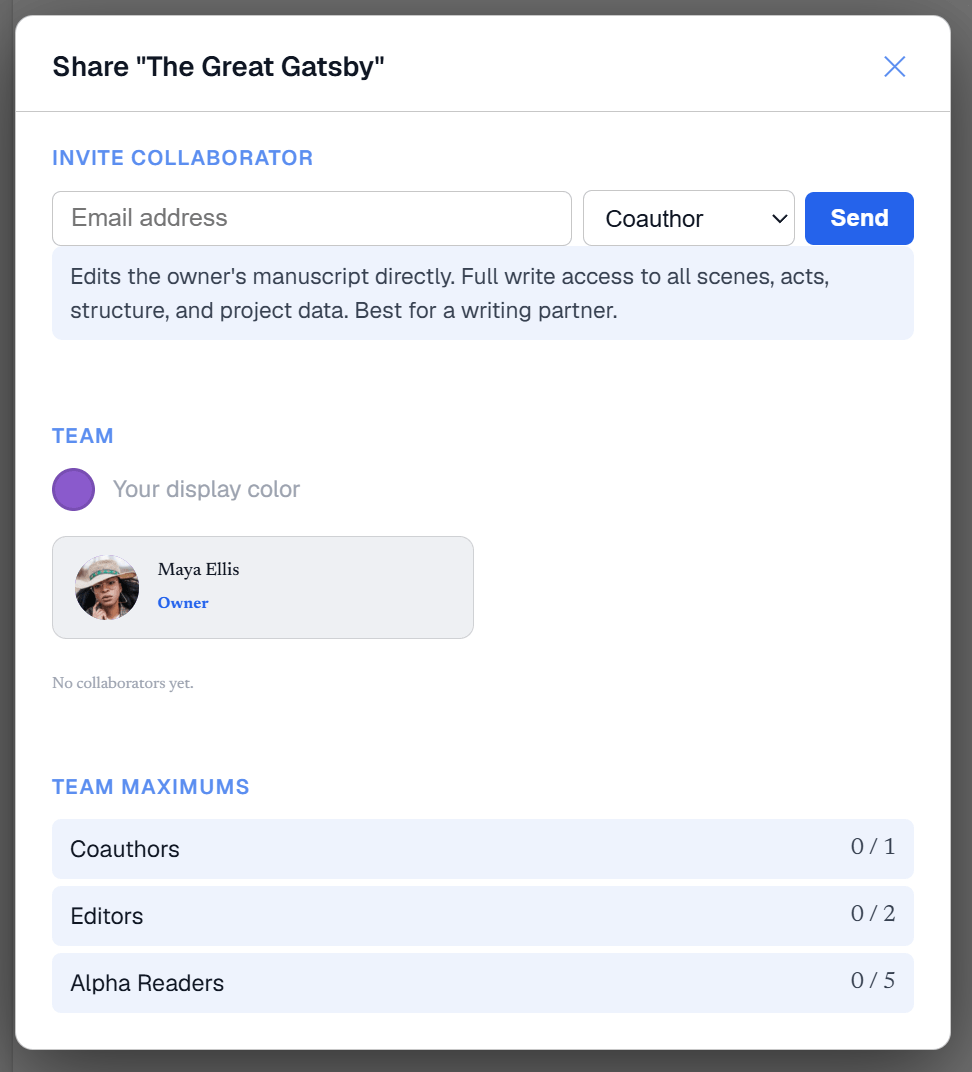Select the Editors maximum row
The height and width of the screenshot is (1072, 972).
click(483, 915)
